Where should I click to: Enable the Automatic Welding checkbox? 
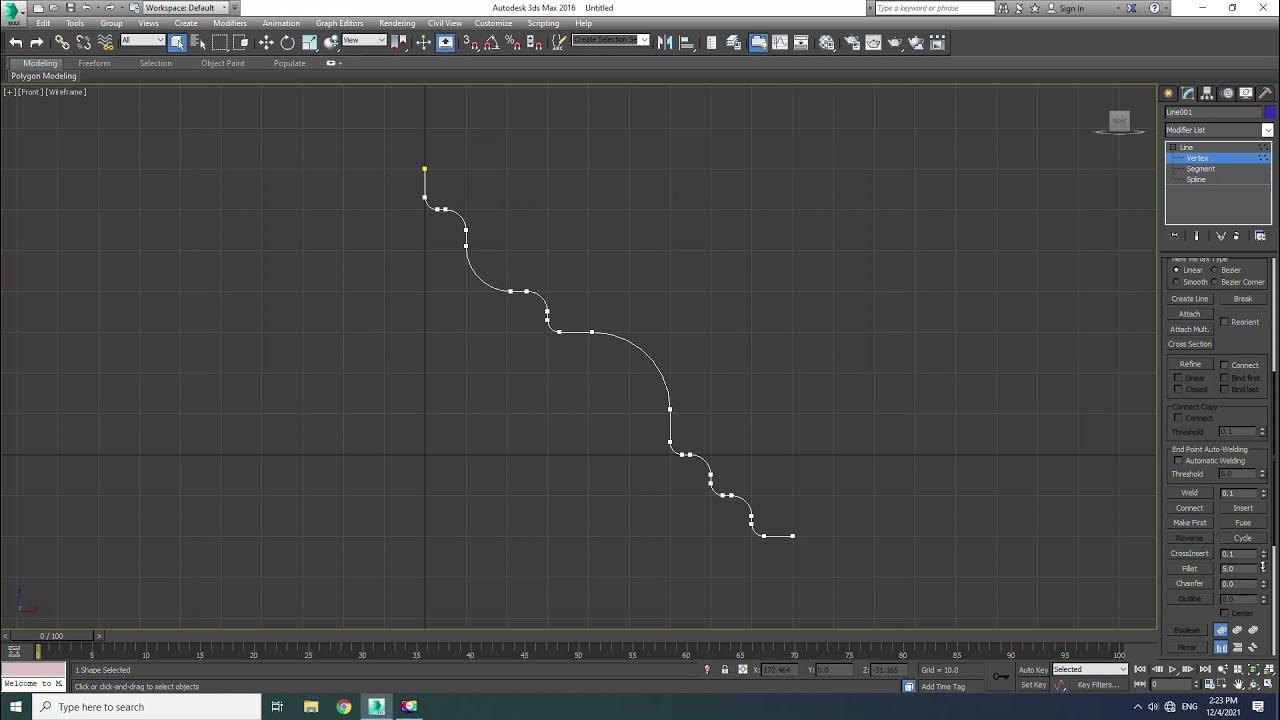[x=1178, y=461]
